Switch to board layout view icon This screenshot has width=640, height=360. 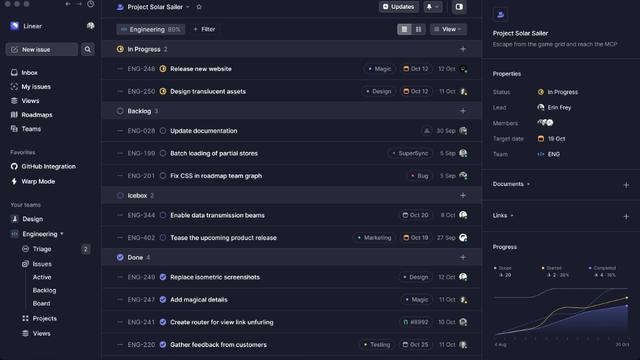pyautogui.click(x=418, y=29)
